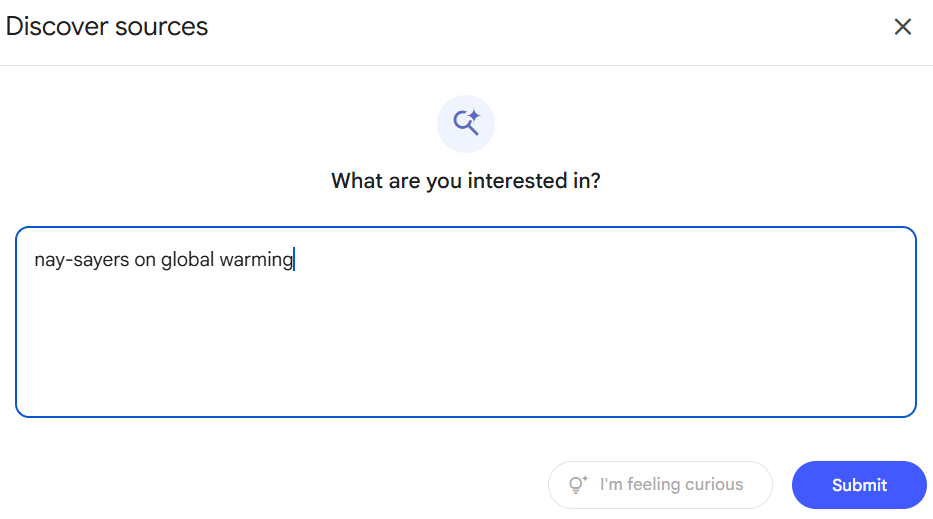Close the Discover sources dialog
This screenshot has height=519, width=933.
(903, 27)
